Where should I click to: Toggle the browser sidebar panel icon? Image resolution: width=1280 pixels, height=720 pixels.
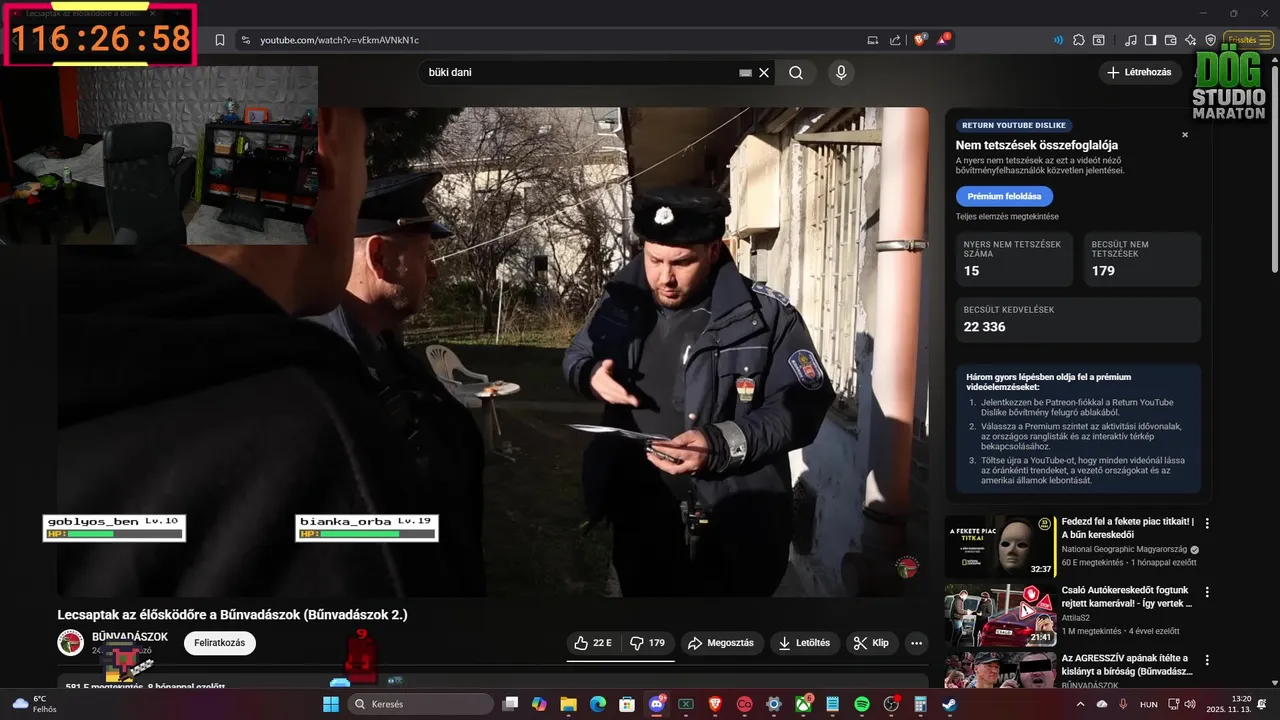[x=1150, y=40]
